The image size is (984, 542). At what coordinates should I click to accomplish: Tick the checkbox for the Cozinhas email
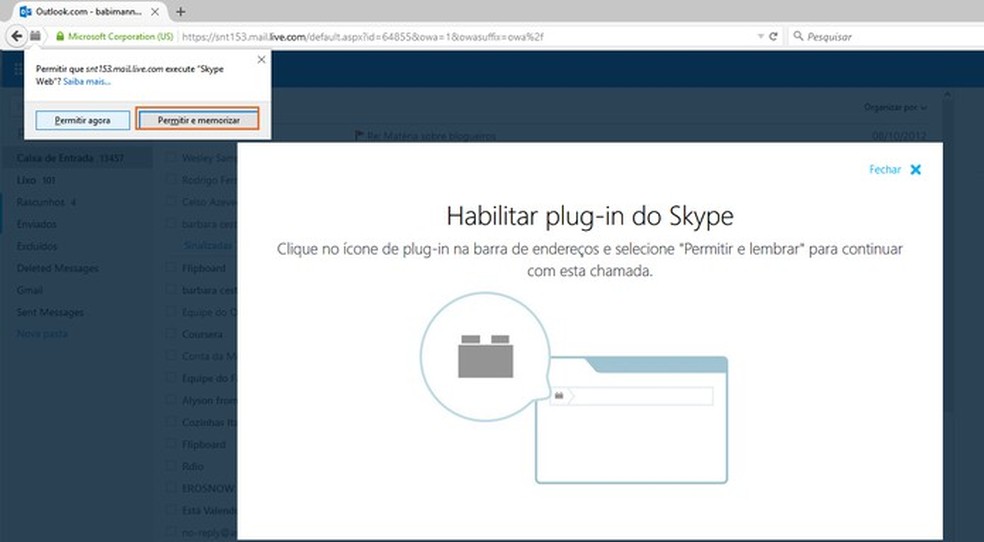click(171, 422)
